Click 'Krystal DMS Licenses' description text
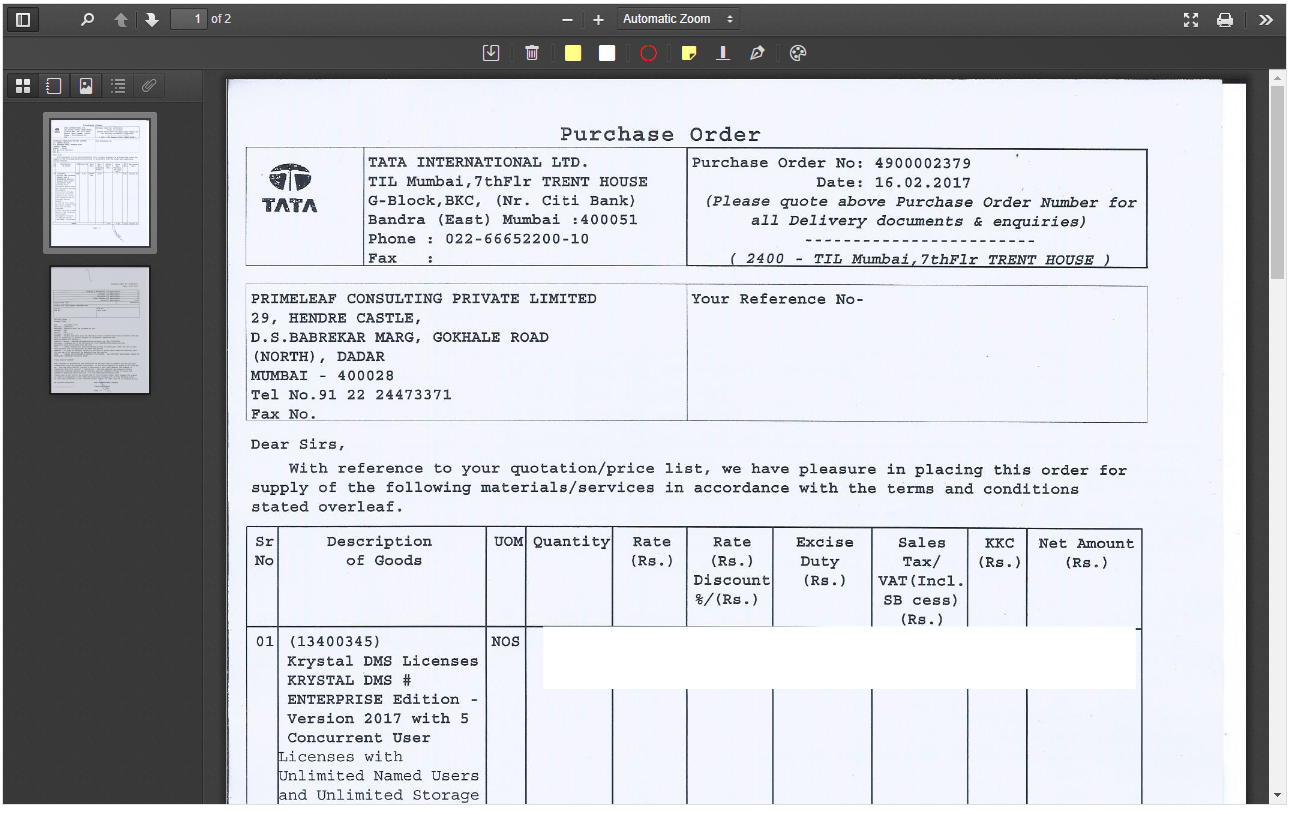Viewport: 1291px width, 814px height. 383,661
